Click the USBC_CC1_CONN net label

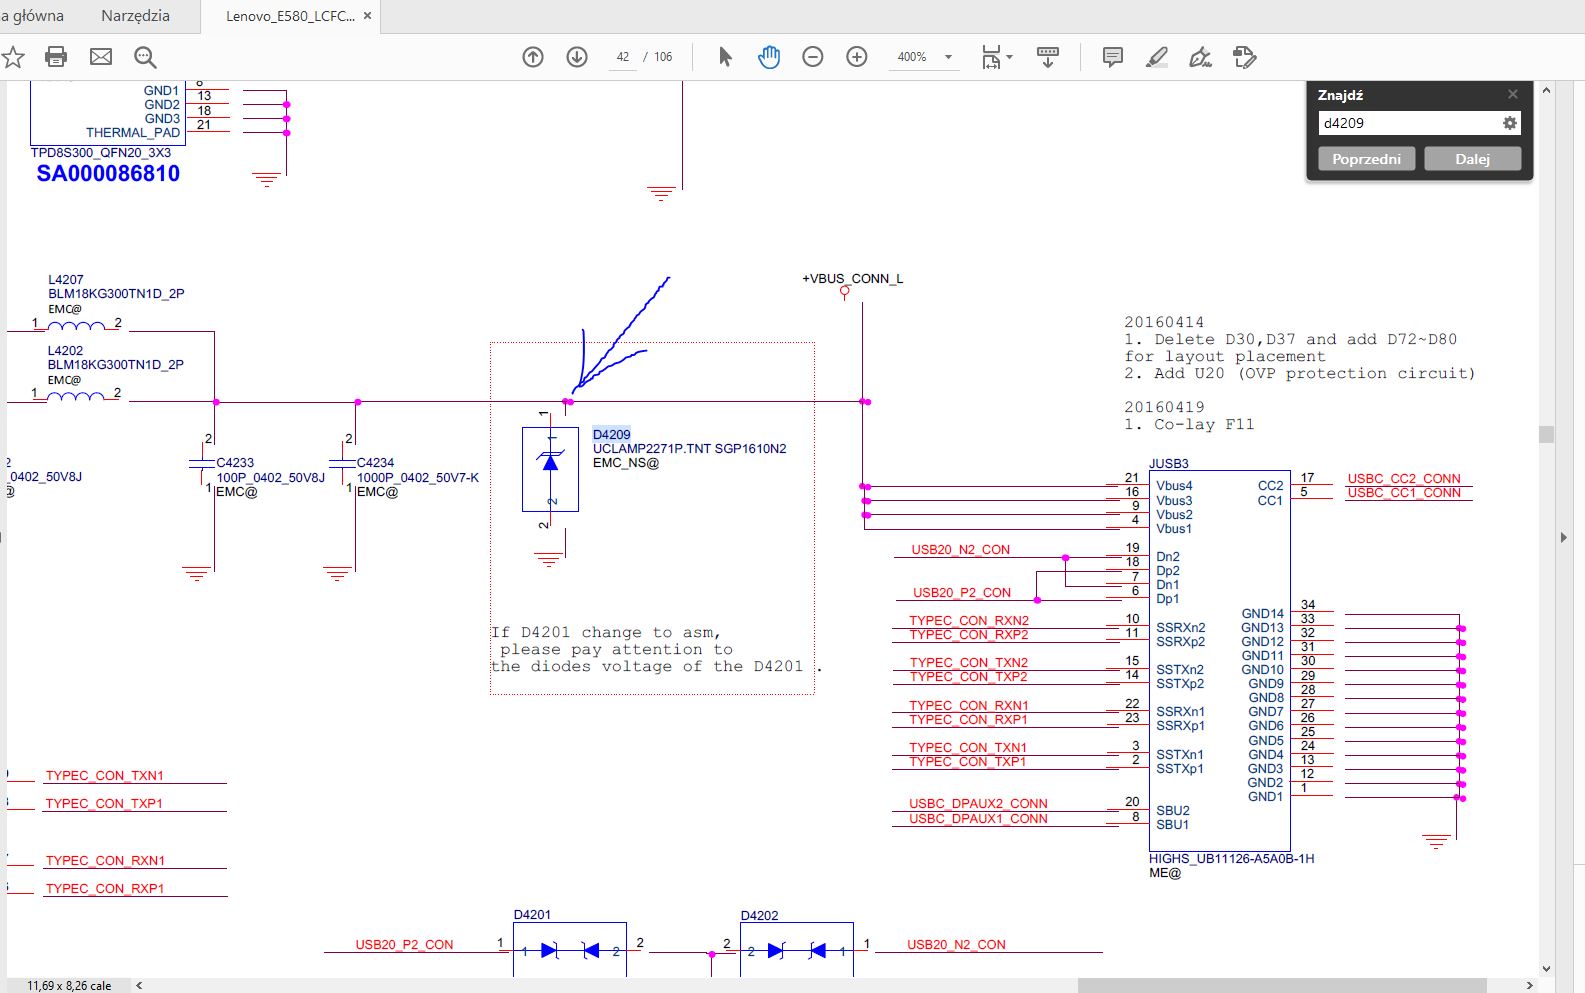click(1403, 493)
